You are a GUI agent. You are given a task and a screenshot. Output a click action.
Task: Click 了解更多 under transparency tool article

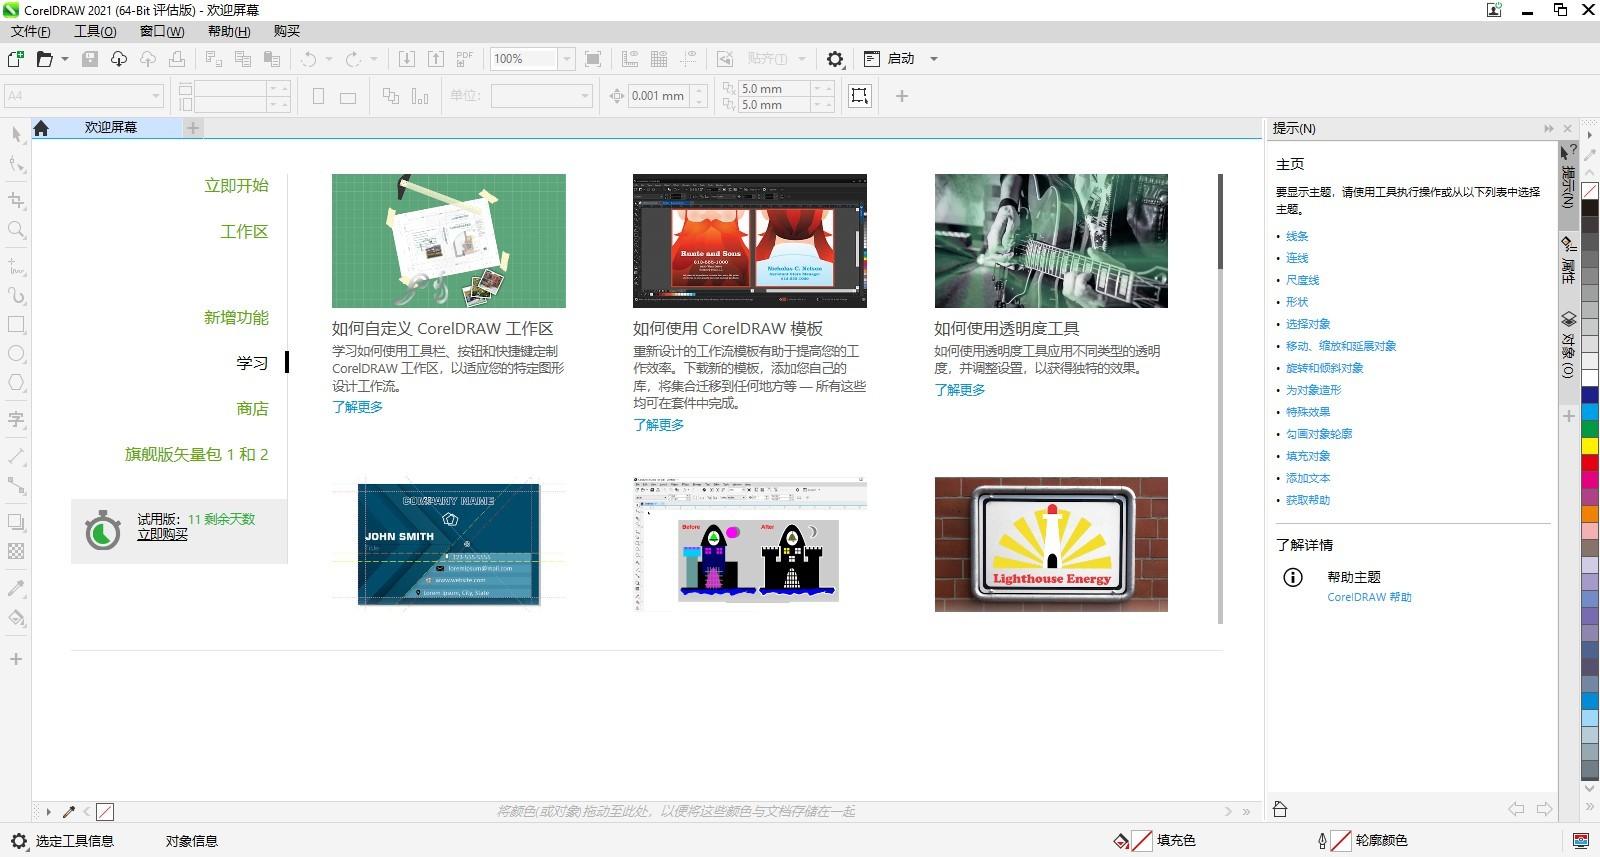pos(960,390)
